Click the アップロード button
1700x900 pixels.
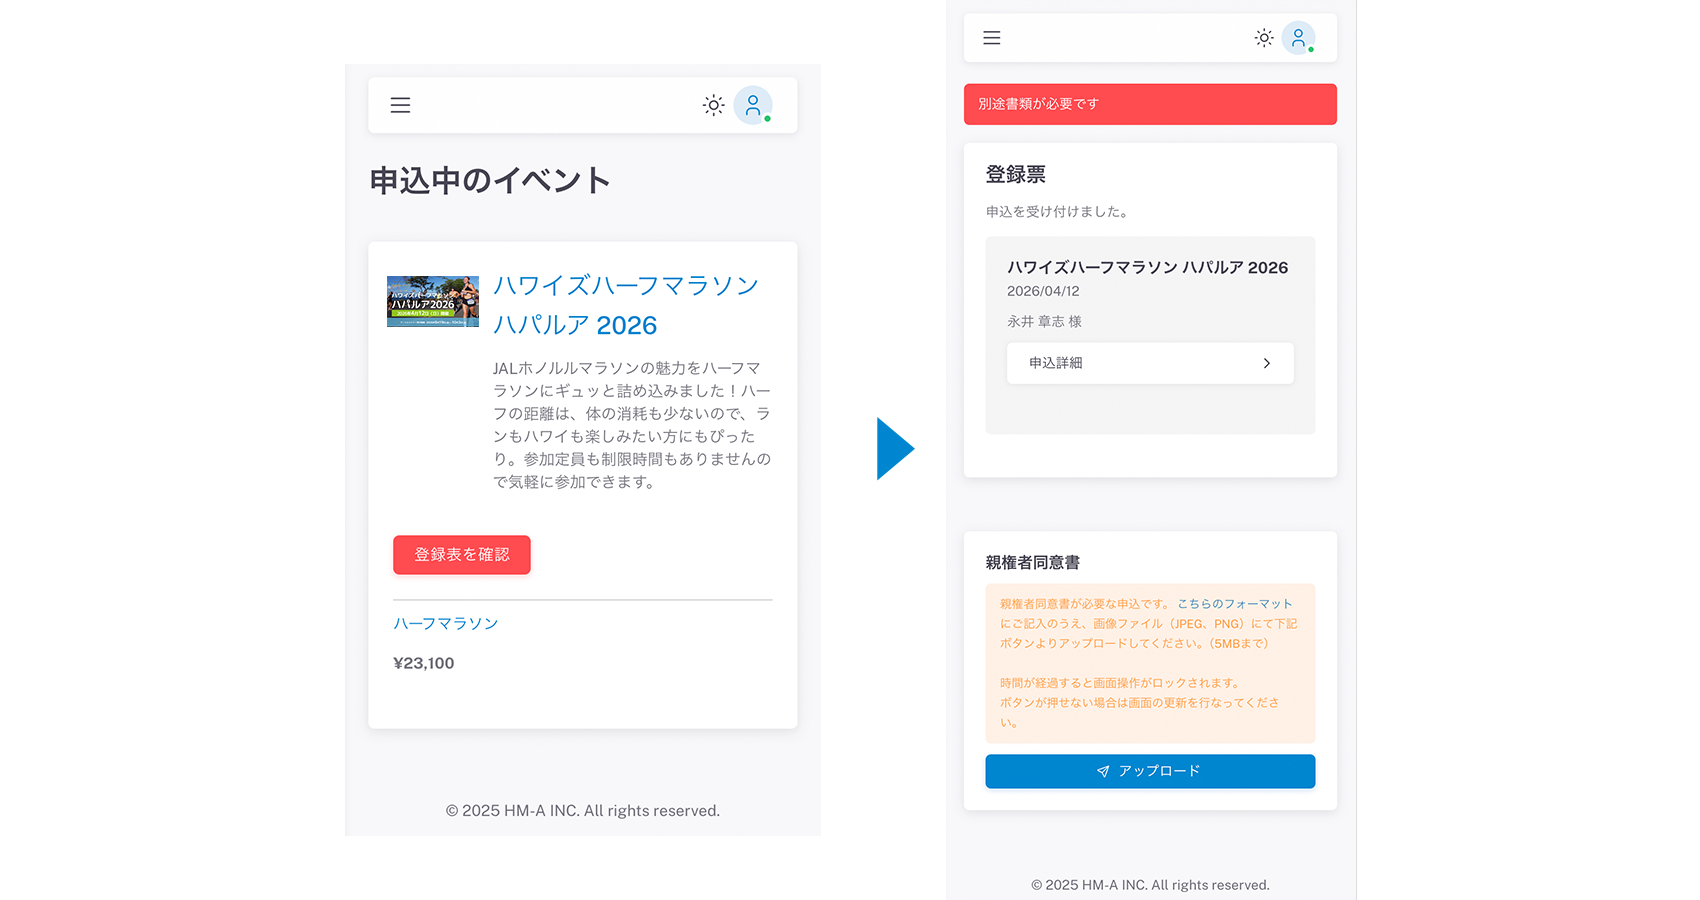tap(1150, 771)
